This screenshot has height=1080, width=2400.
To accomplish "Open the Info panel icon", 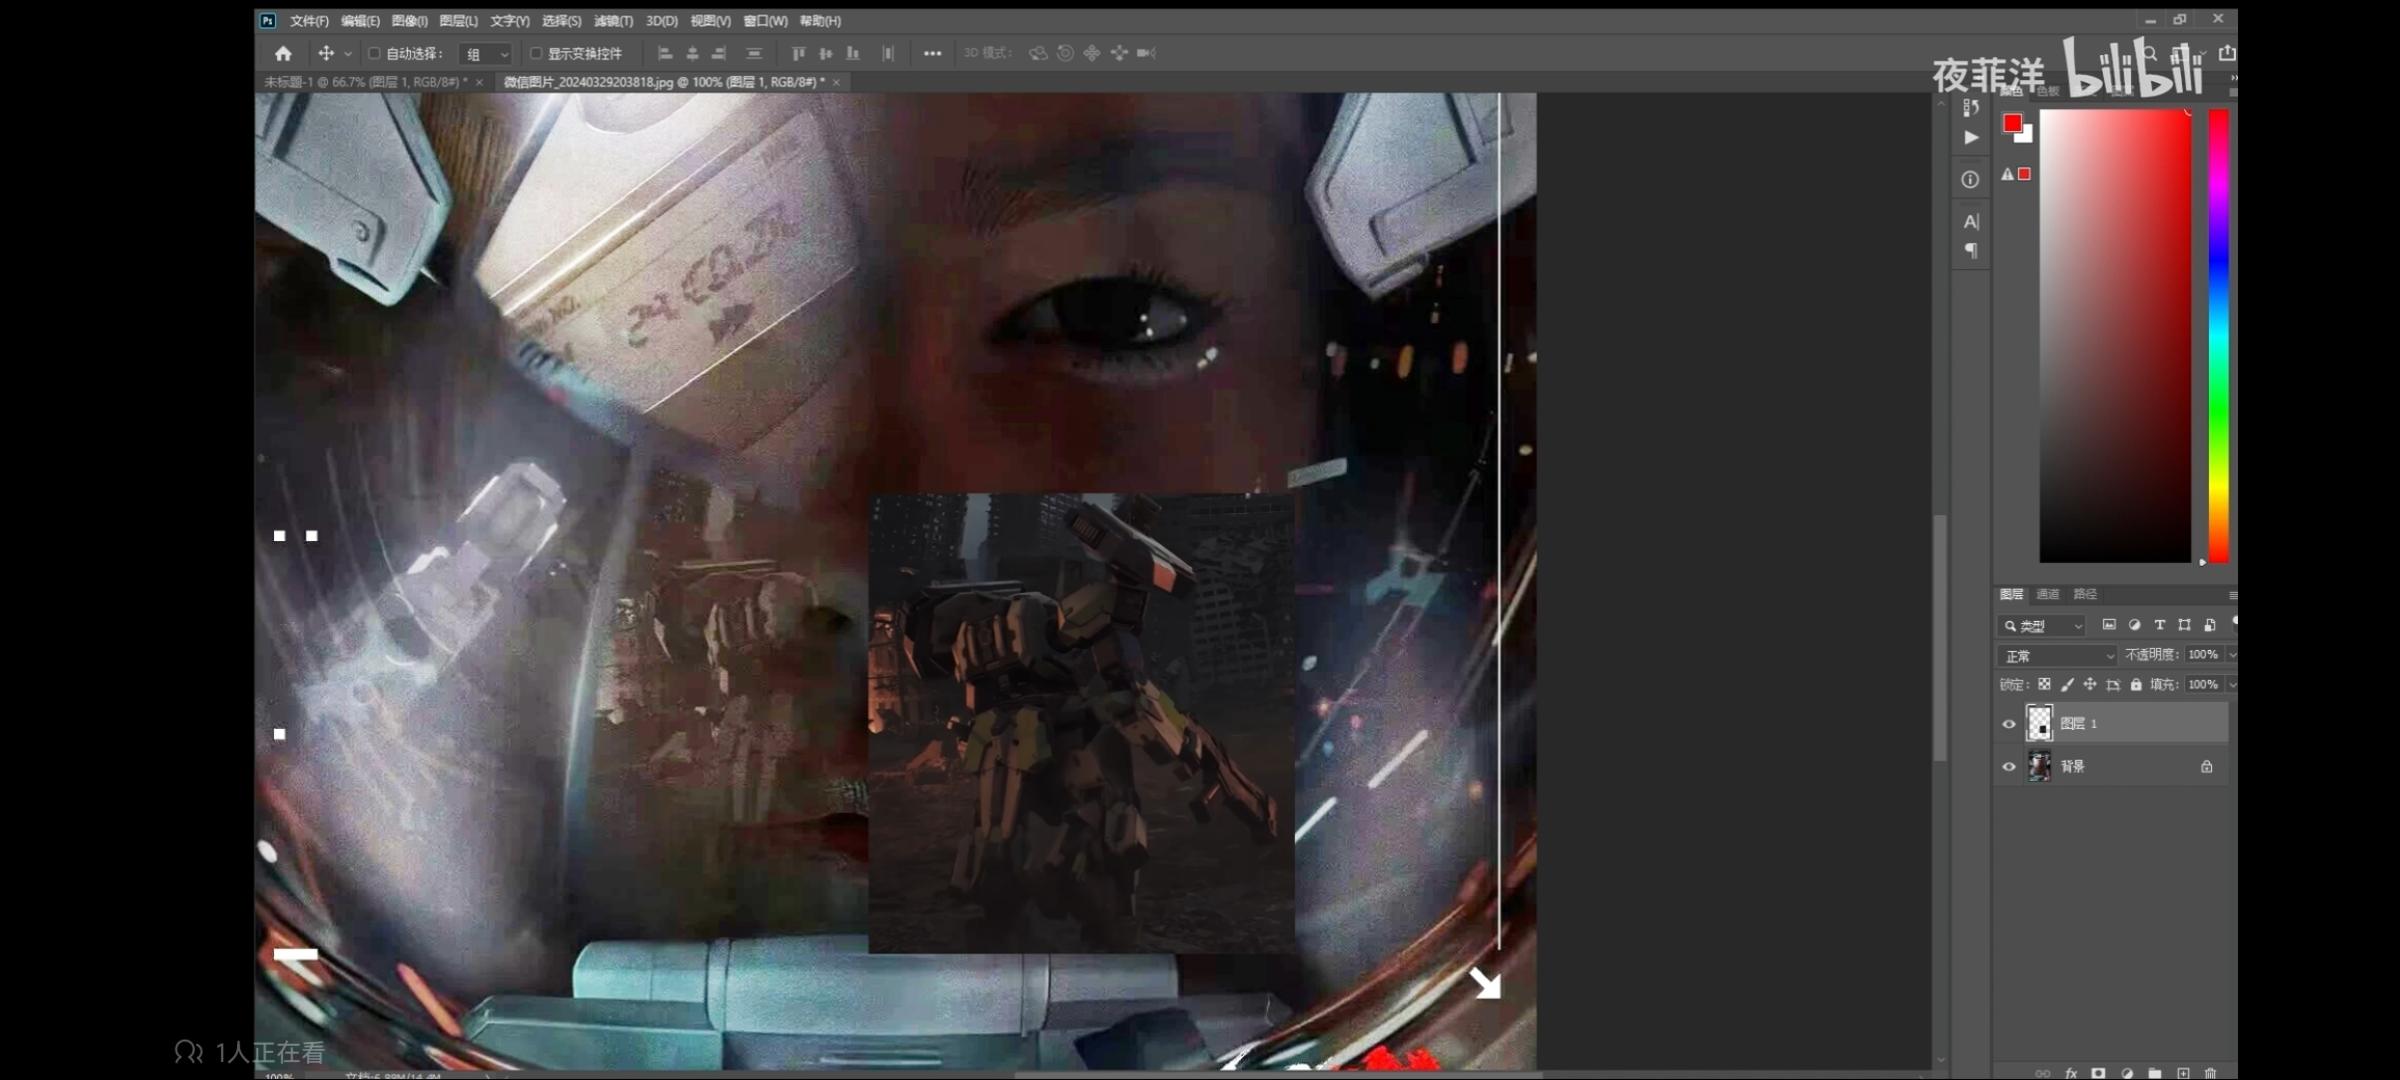I will 1970,180.
